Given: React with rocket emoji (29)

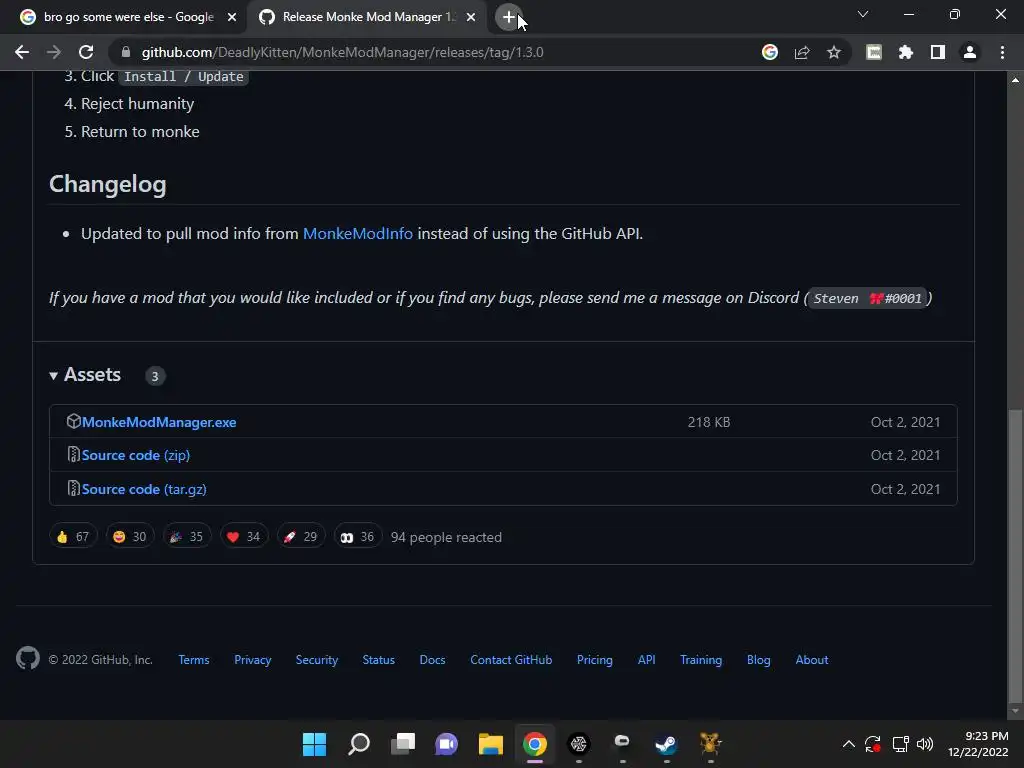Looking at the screenshot, I should coord(300,537).
